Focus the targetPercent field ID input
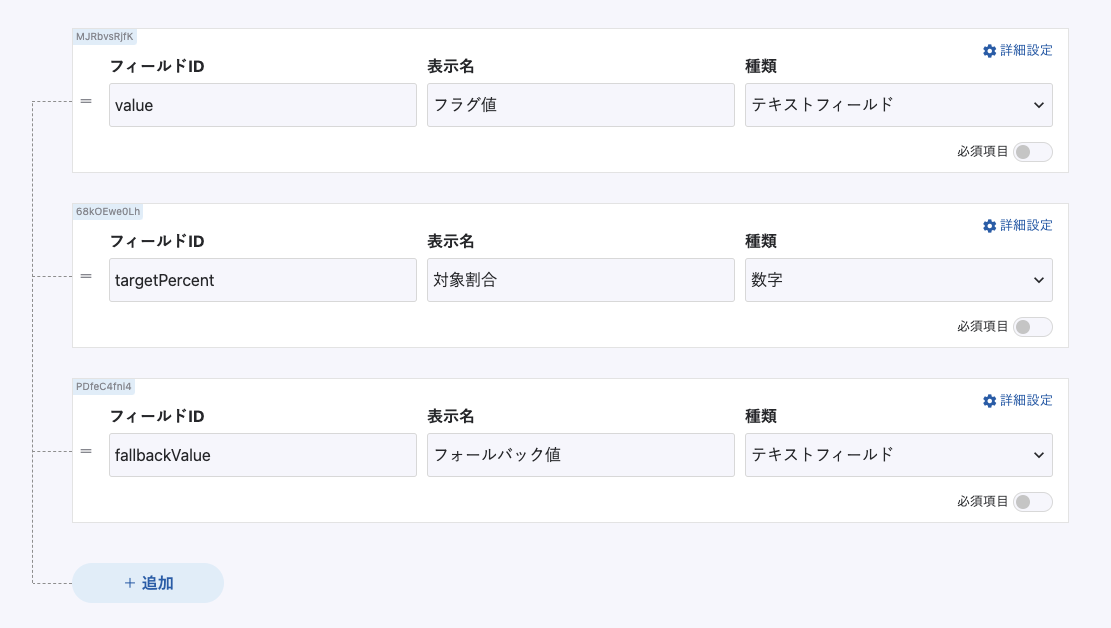Screen dimensions: 1111x628 pos(262,280)
